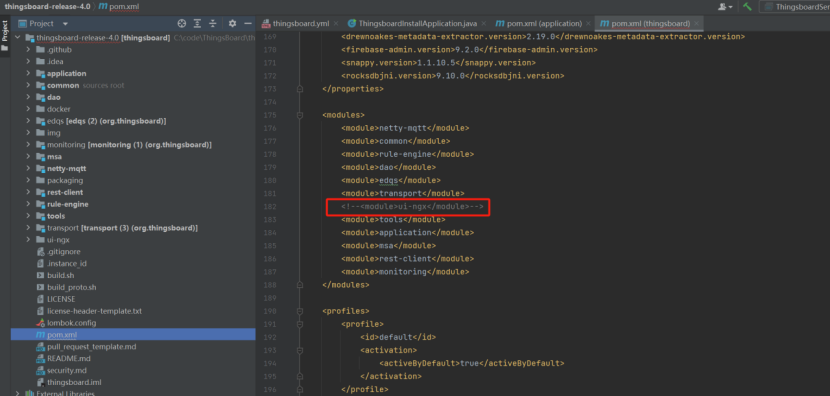The height and width of the screenshot is (396, 830).
Task: Open the Project view dropdown arrow
Action: click(65, 24)
